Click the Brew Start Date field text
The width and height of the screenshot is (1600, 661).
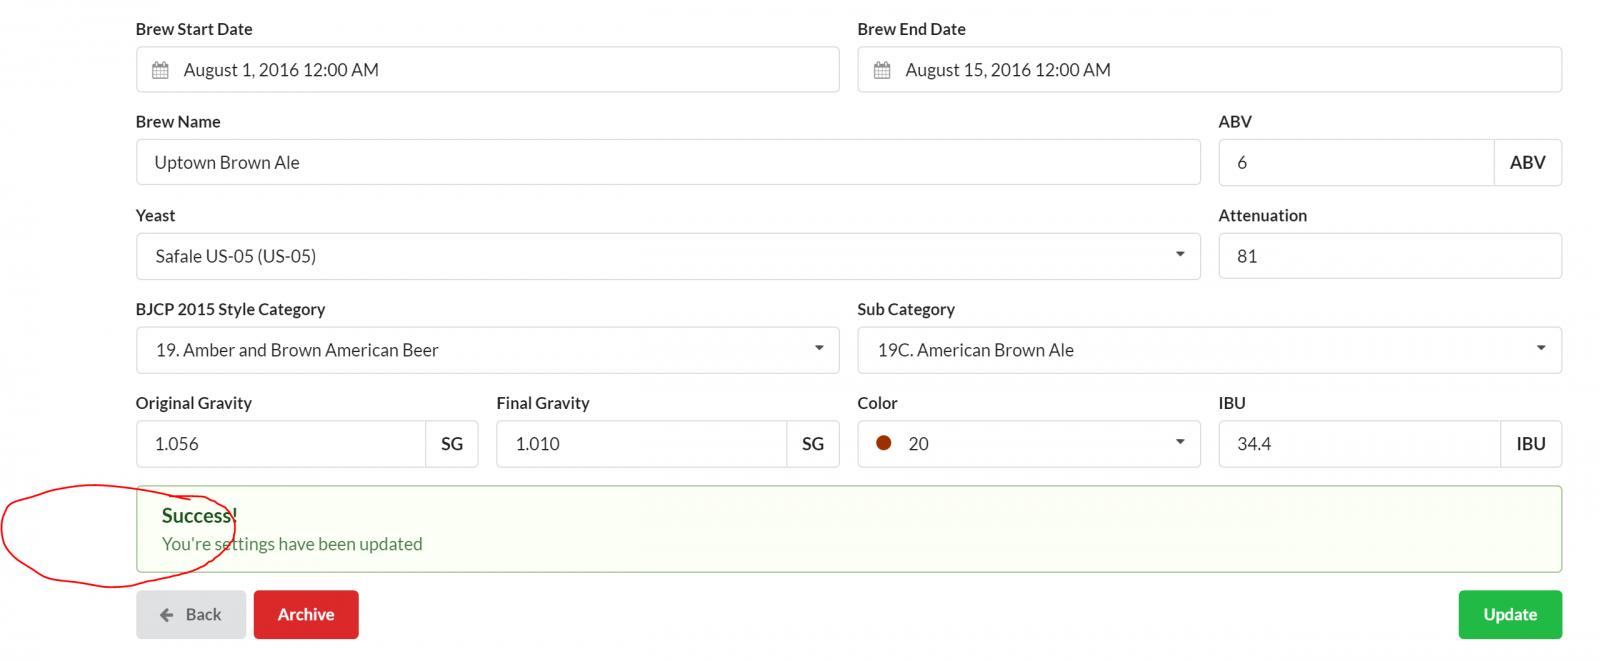click(x=281, y=70)
